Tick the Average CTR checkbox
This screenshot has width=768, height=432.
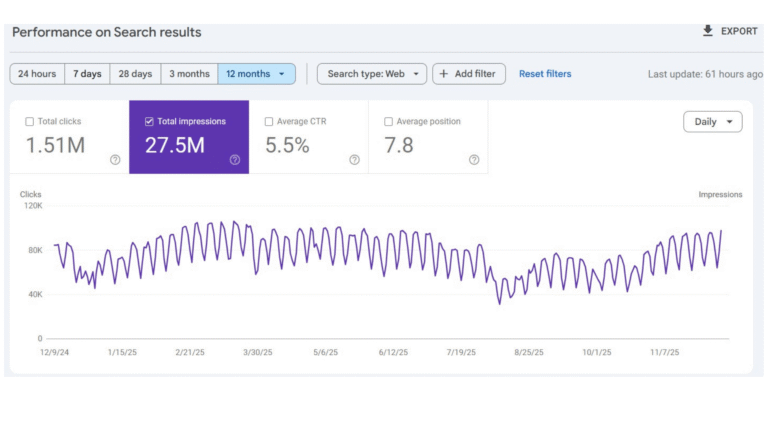pos(269,122)
